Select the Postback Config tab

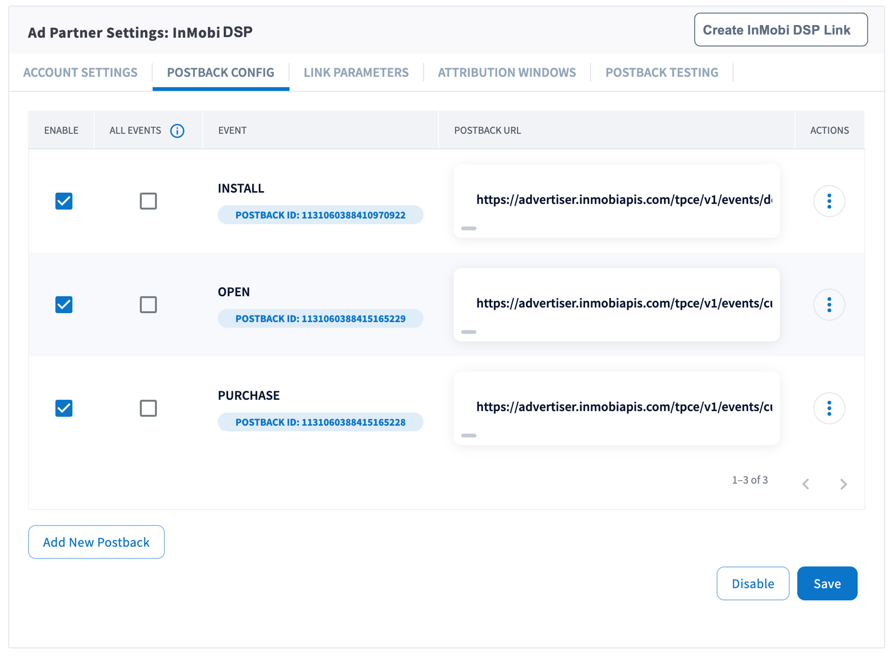tap(221, 73)
